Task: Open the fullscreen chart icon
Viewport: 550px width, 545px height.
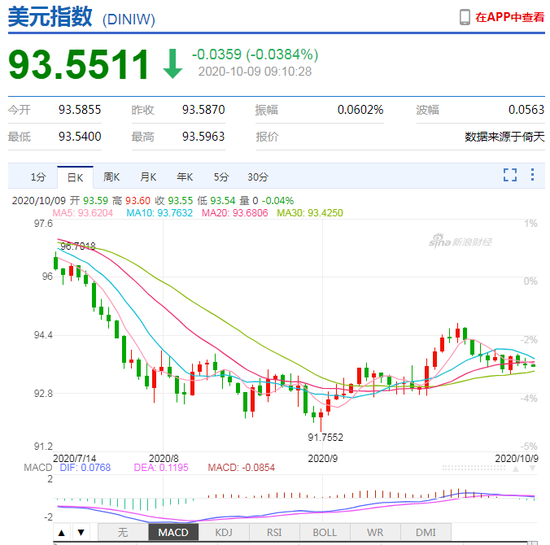Action: coord(510,175)
